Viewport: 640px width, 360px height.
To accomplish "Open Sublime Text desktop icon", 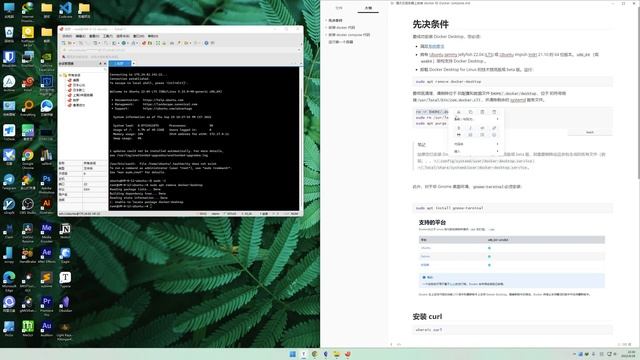I will coord(47,280).
